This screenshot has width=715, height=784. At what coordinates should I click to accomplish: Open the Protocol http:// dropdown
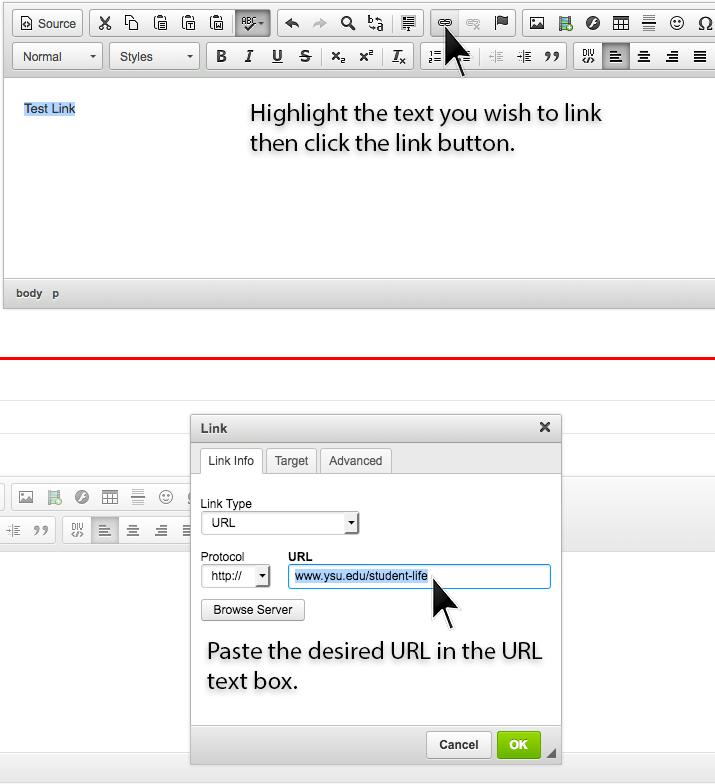(x=236, y=576)
